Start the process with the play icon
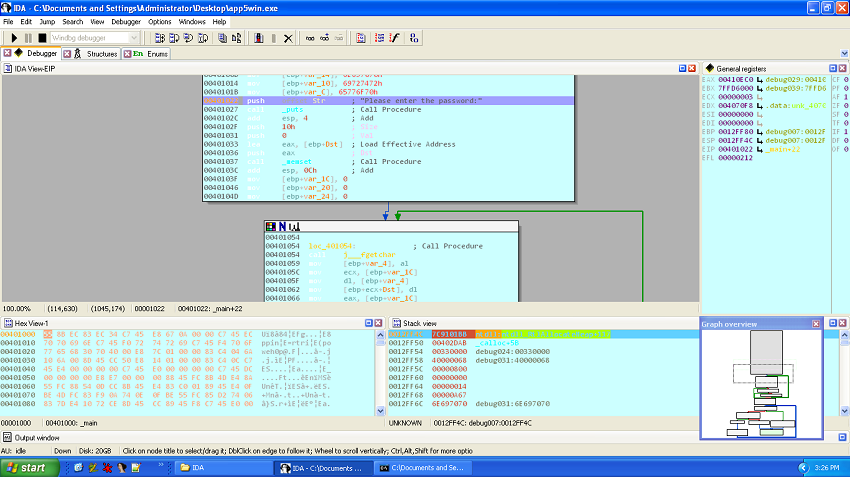The width and height of the screenshot is (850, 477). click(14, 38)
